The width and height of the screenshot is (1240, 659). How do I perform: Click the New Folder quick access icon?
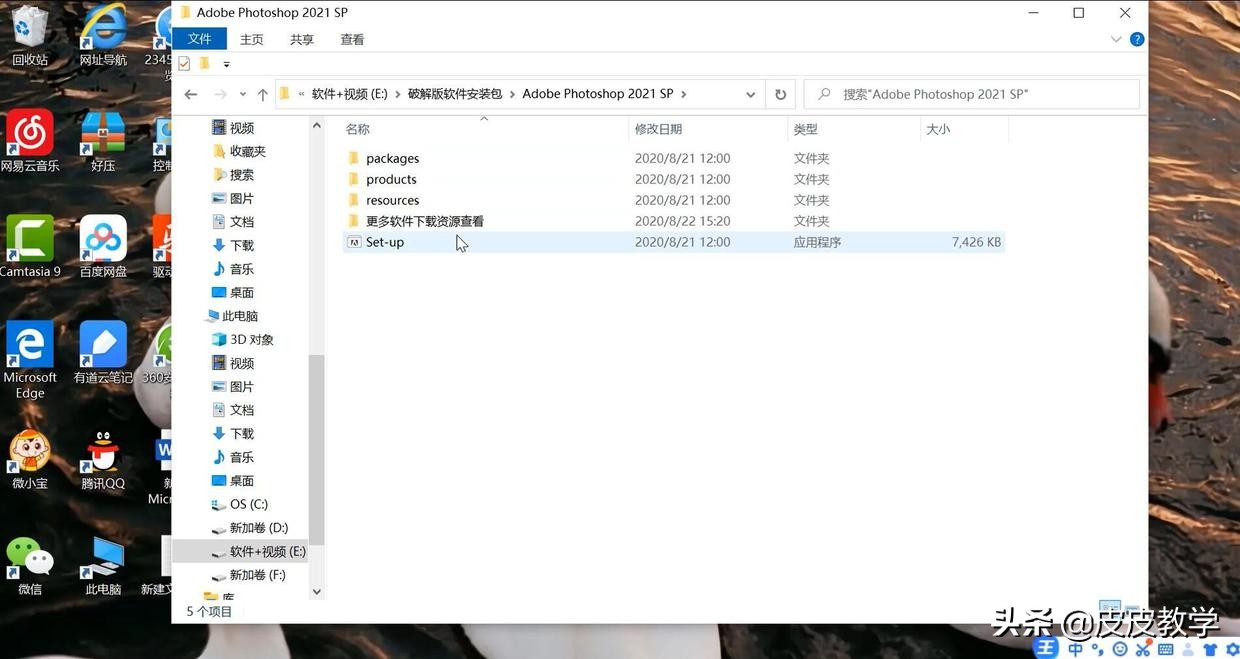point(205,63)
